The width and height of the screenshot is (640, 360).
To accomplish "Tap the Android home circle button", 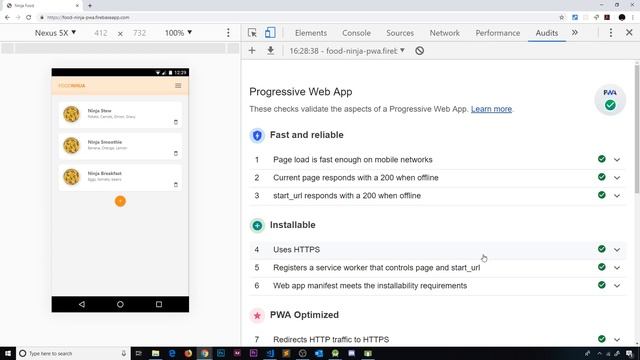I will 120,304.
